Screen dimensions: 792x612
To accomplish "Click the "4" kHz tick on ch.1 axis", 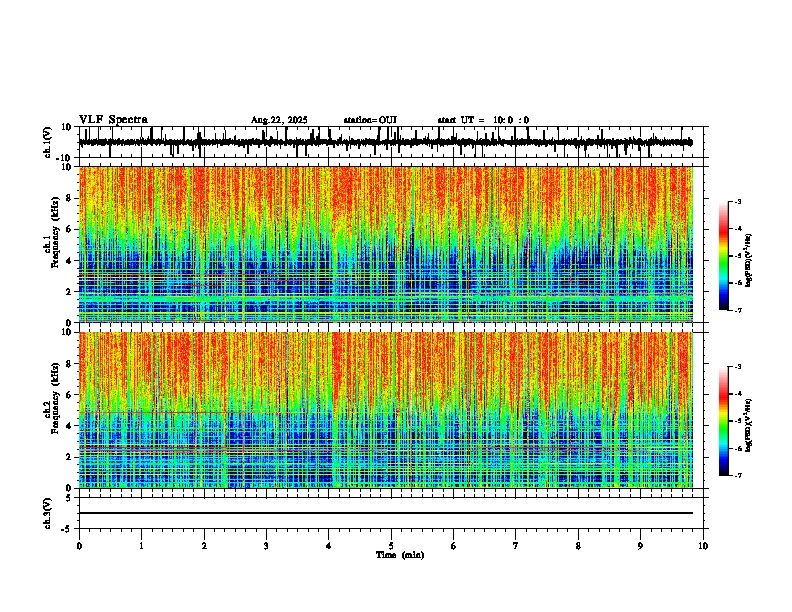I will coord(70,261).
